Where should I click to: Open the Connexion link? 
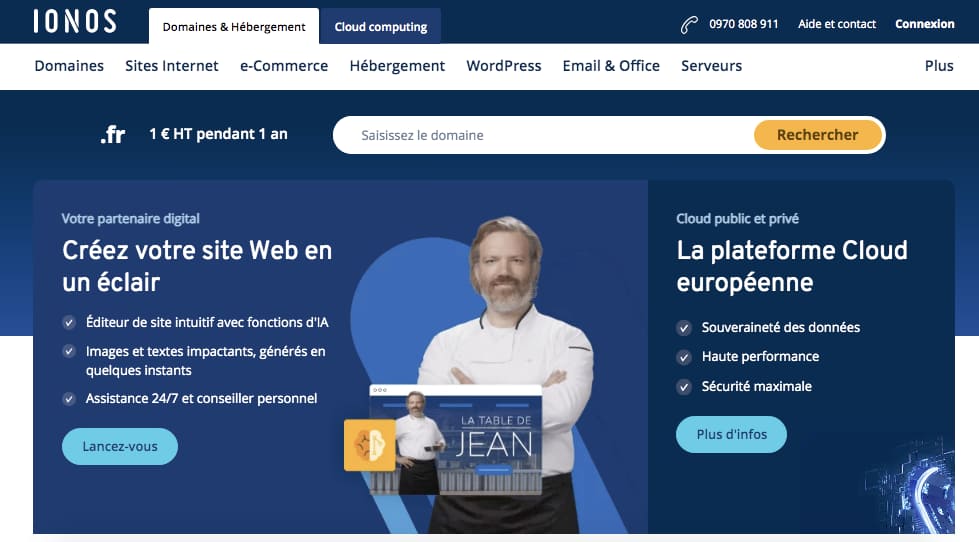(x=925, y=24)
